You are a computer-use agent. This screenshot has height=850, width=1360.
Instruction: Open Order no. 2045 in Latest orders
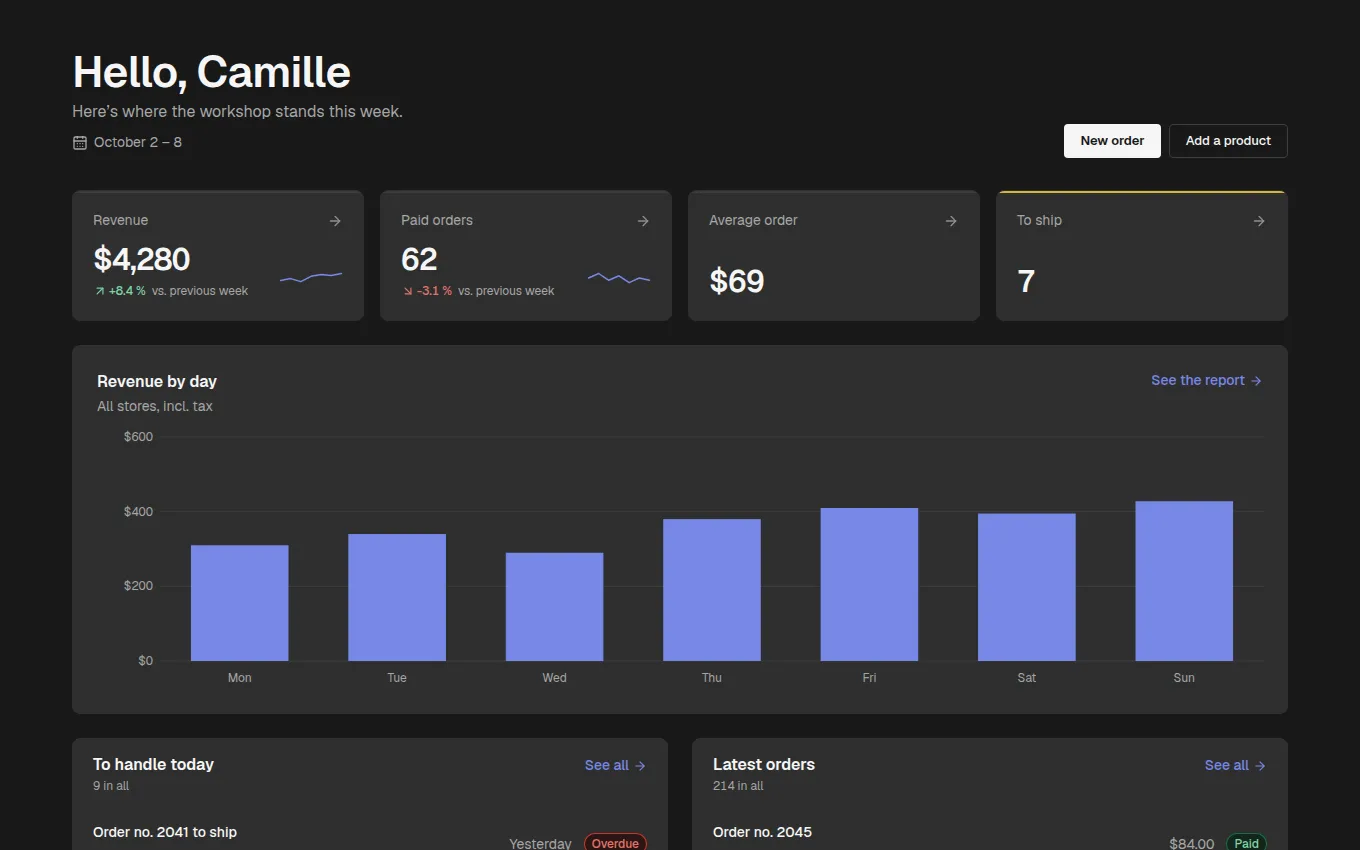pyautogui.click(x=762, y=832)
